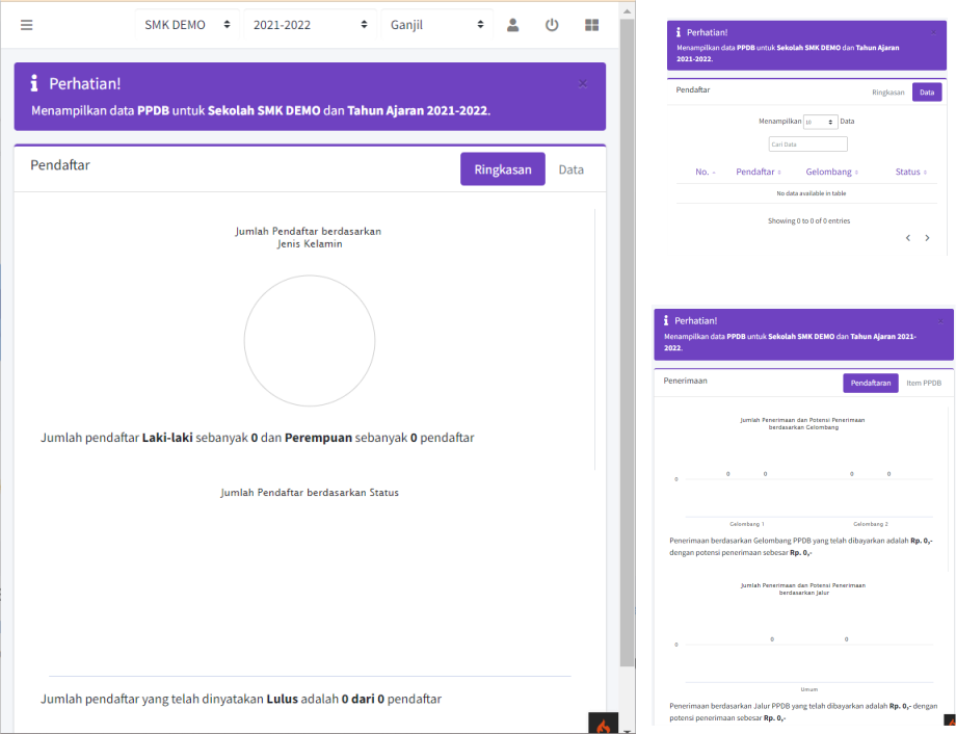Click the user profile icon
This screenshot has width=956, height=734.
[513, 25]
